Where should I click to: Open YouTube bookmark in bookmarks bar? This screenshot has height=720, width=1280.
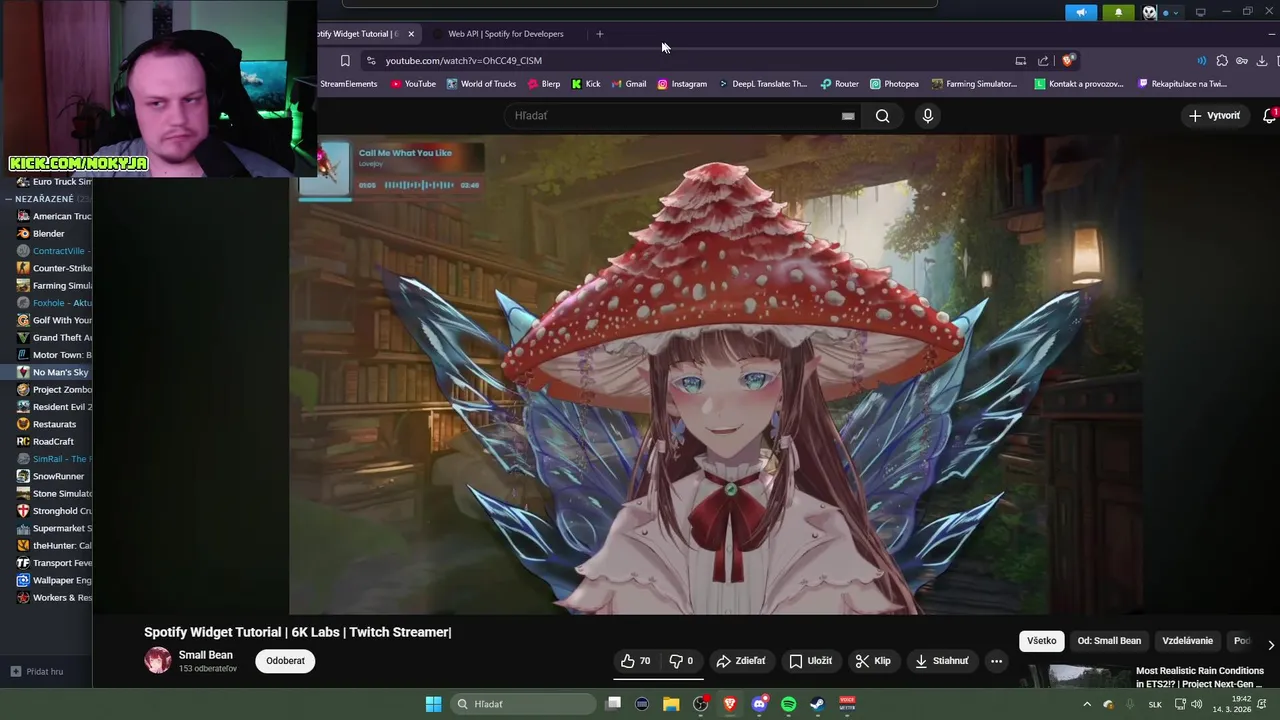pos(413,84)
